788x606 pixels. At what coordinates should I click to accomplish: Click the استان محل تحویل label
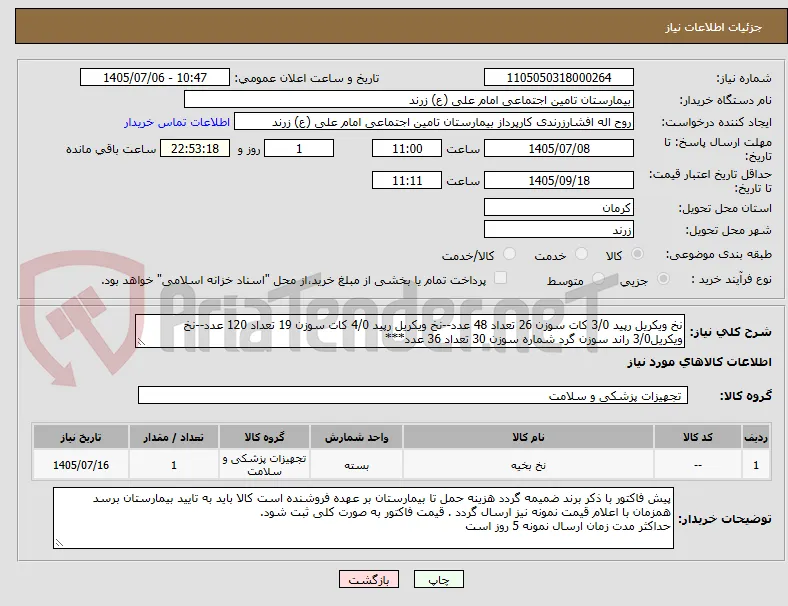[725, 208]
